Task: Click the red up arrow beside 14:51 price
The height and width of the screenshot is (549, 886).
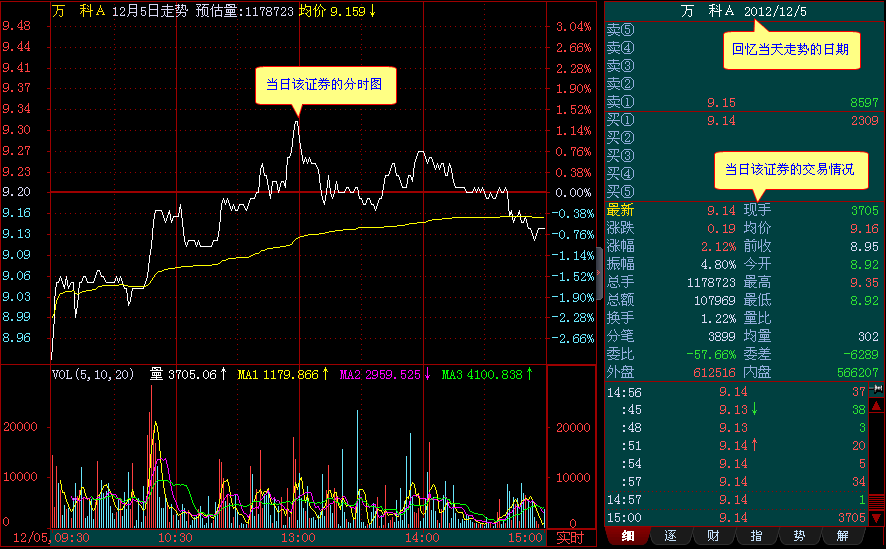Action: [755, 445]
